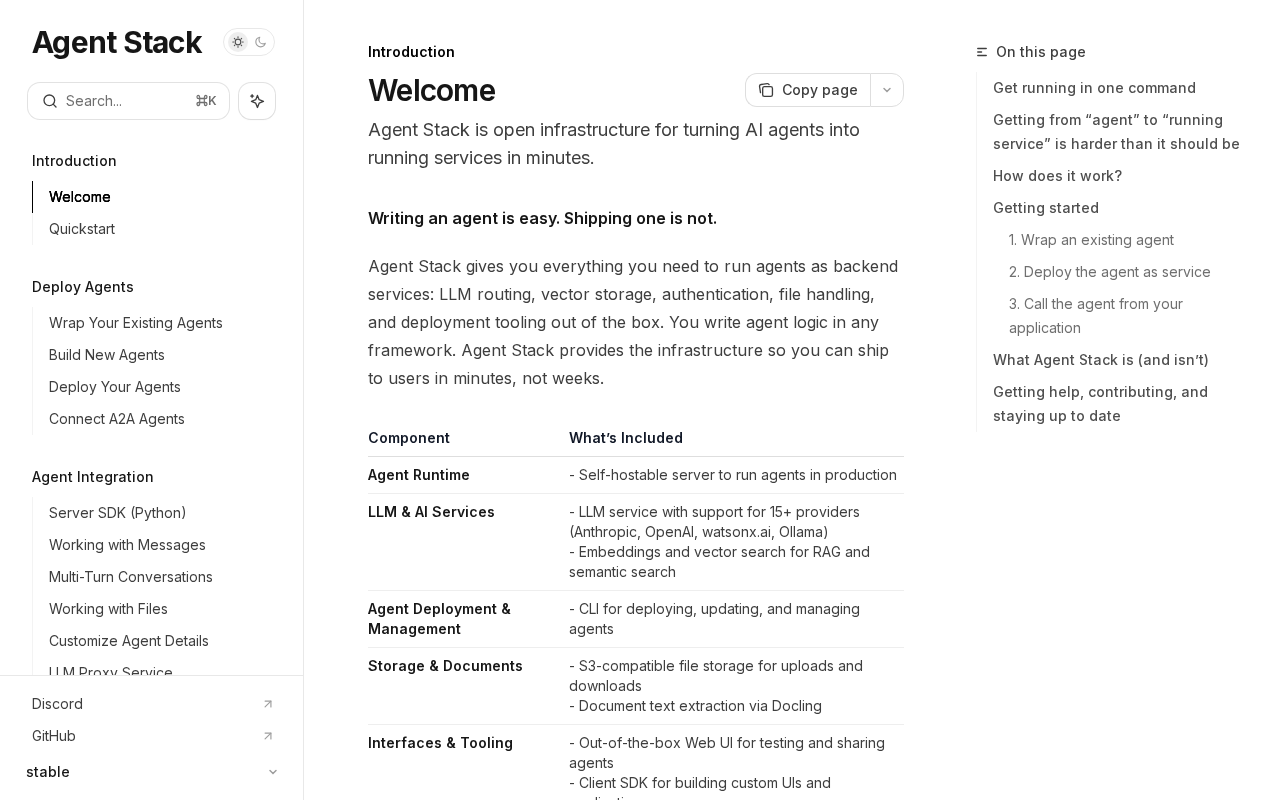Go to Build New Agents page
Image resolution: width=1280 pixels, height=800 pixels.
(107, 355)
